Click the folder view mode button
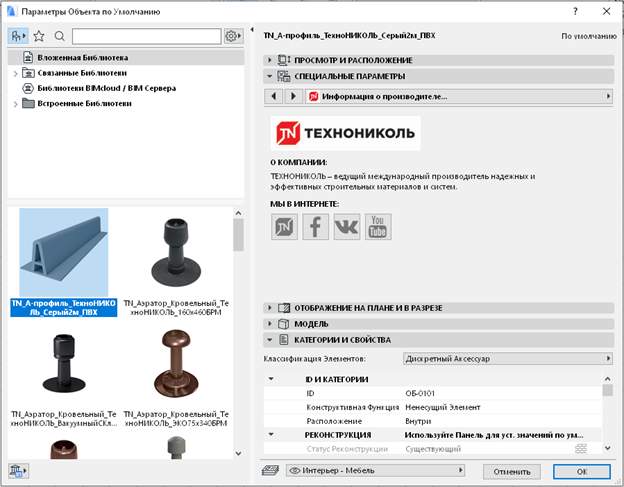The width and height of the screenshot is (624, 487). [x=19, y=36]
